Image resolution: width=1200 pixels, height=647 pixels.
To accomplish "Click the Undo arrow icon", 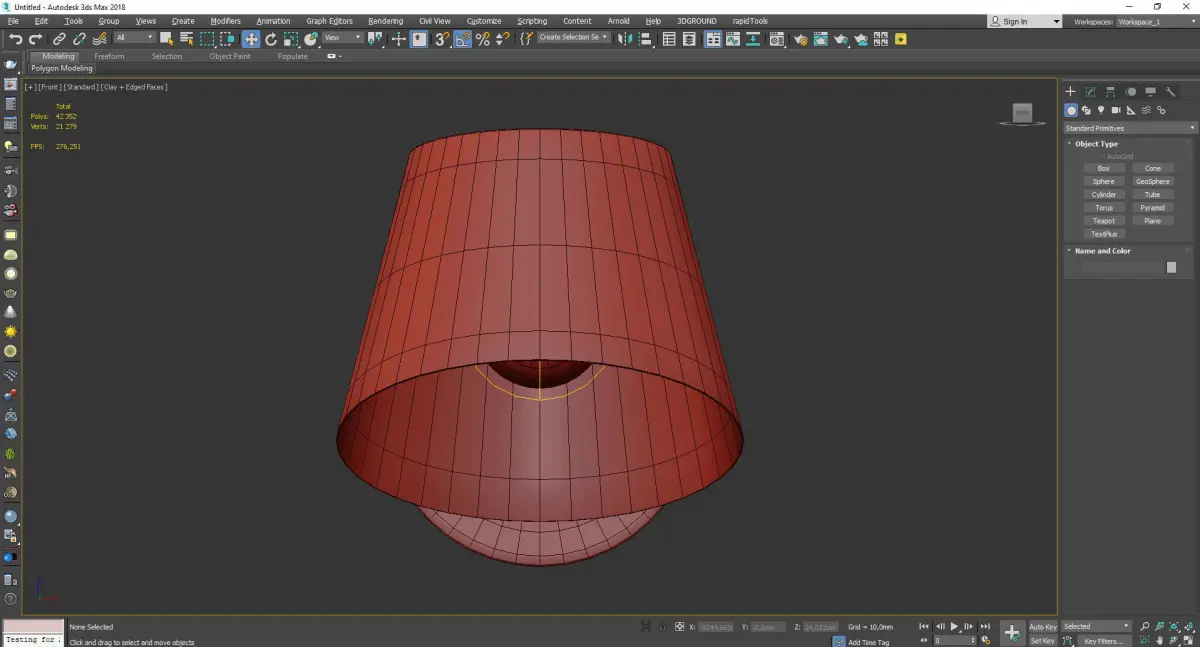I will (x=15, y=39).
